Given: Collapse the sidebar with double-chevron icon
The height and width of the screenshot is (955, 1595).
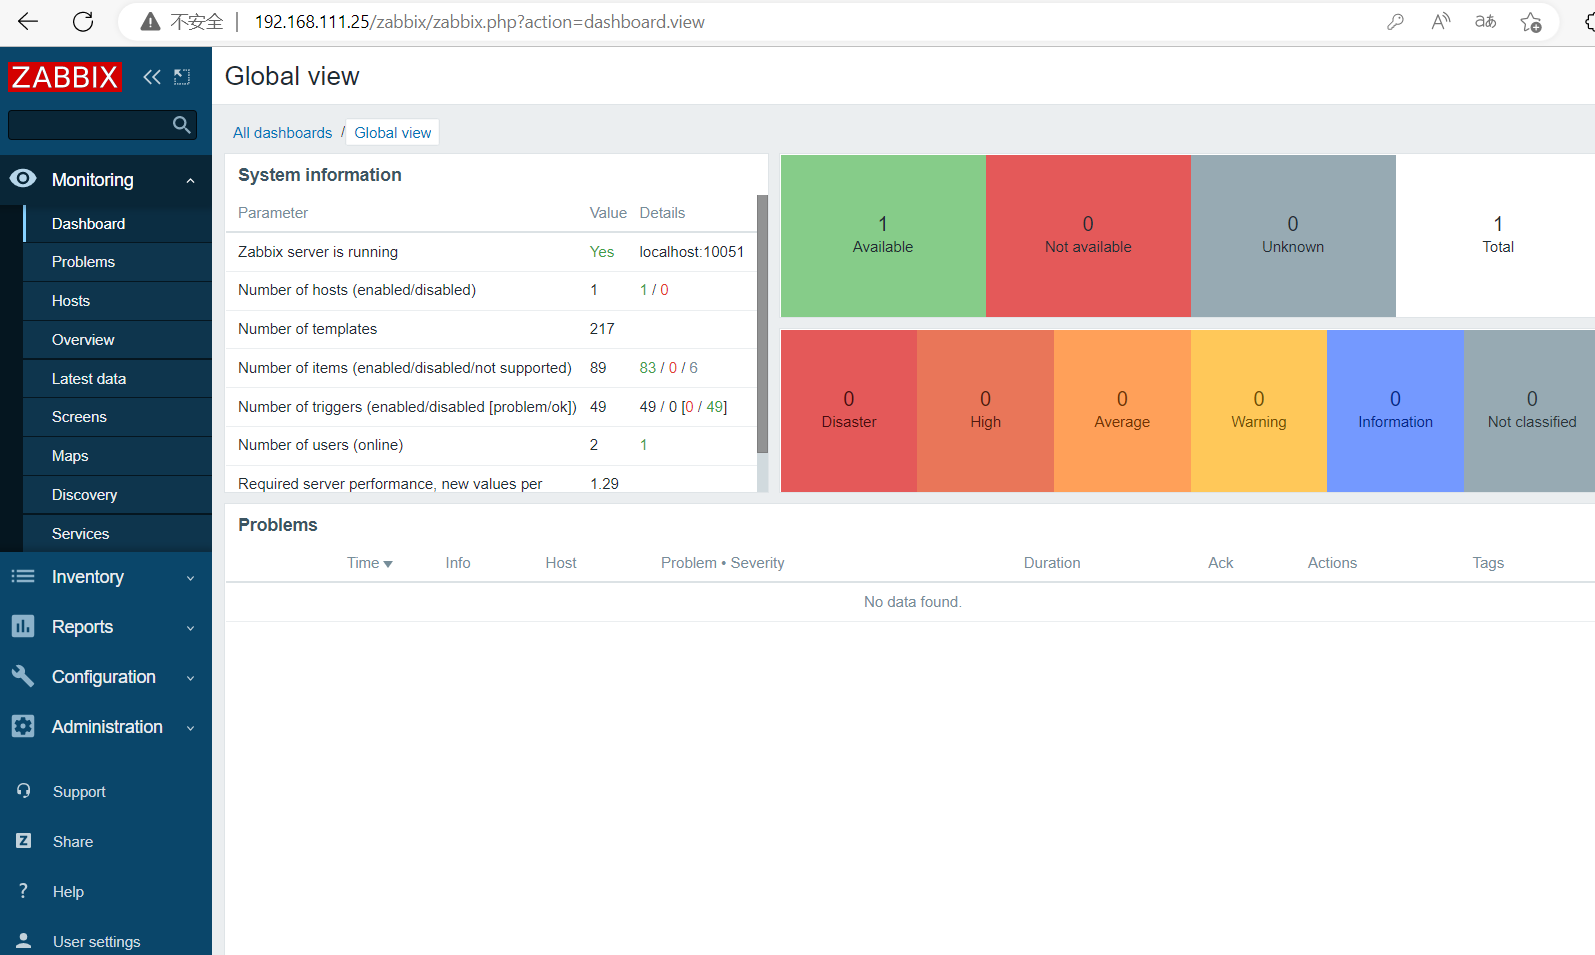Looking at the screenshot, I should pyautogui.click(x=152, y=77).
